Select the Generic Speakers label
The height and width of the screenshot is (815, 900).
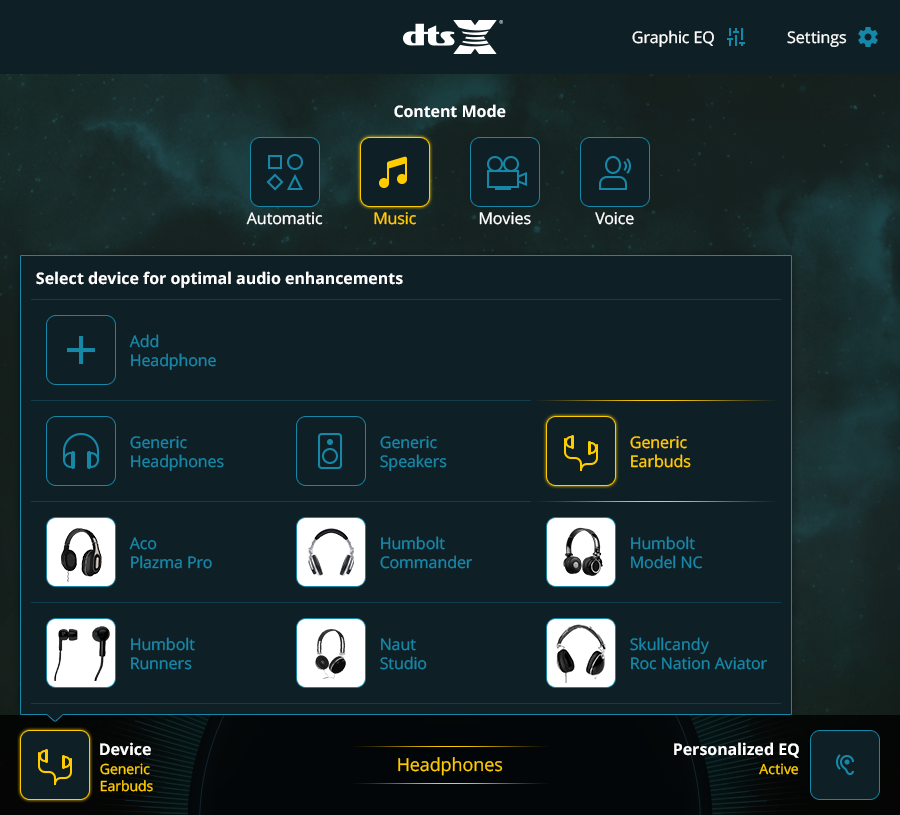tap(413, 452)
